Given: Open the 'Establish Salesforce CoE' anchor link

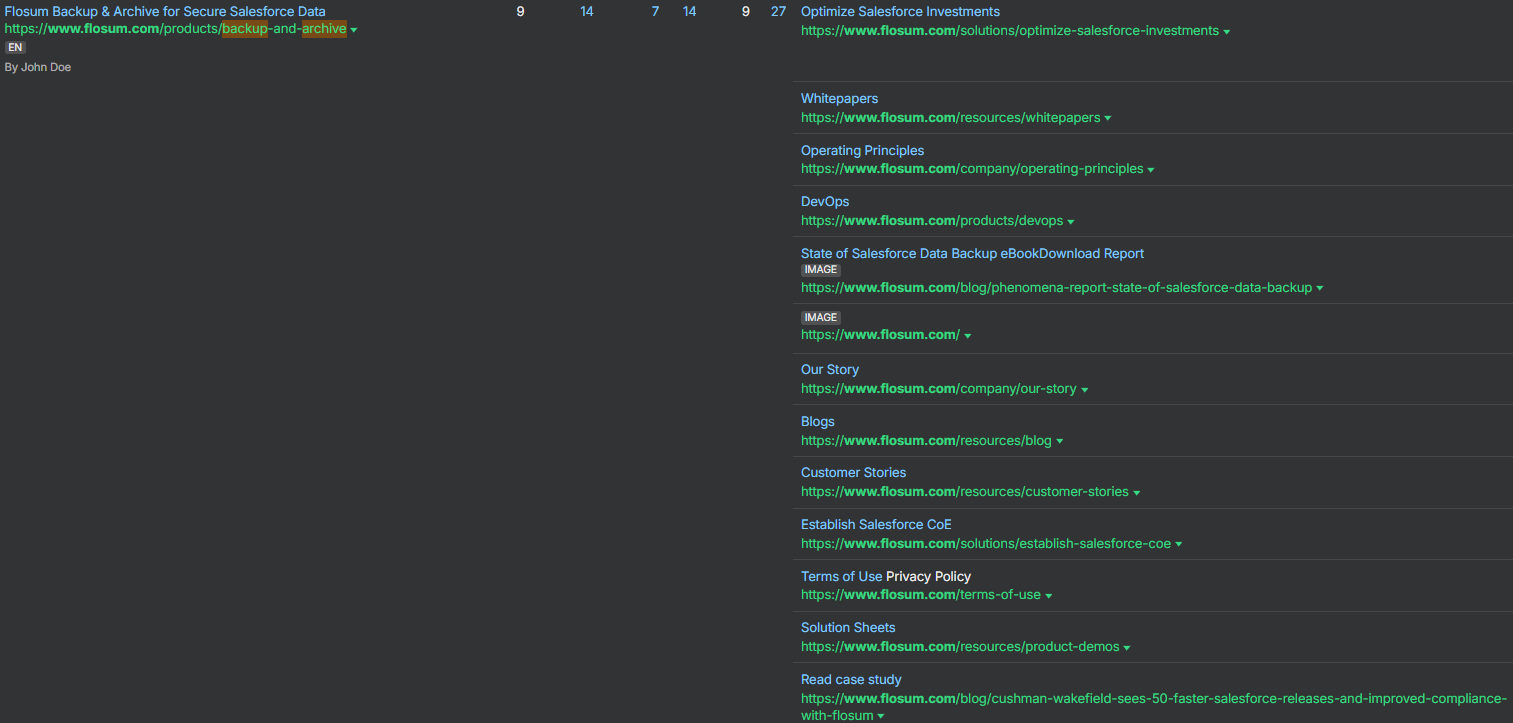Looking at the screenshot, I should [876, 525].
